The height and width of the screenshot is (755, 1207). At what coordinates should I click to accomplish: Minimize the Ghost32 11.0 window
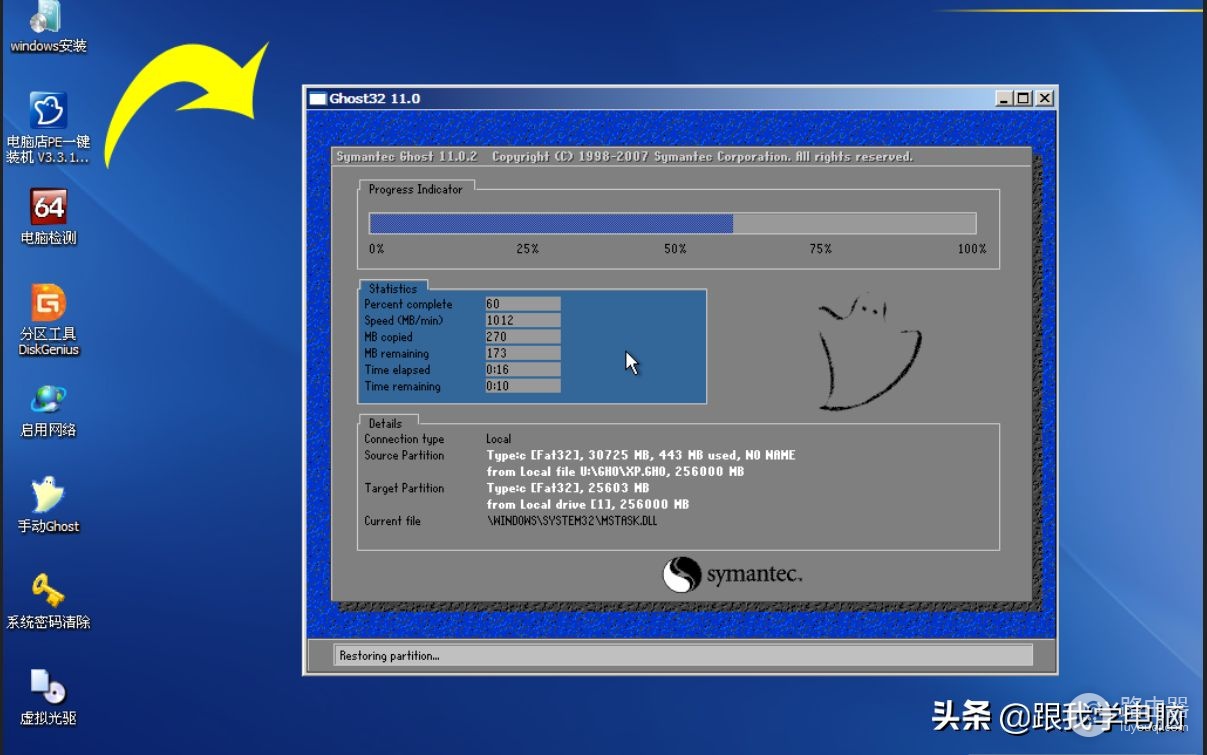click(x=1005, y=98)
